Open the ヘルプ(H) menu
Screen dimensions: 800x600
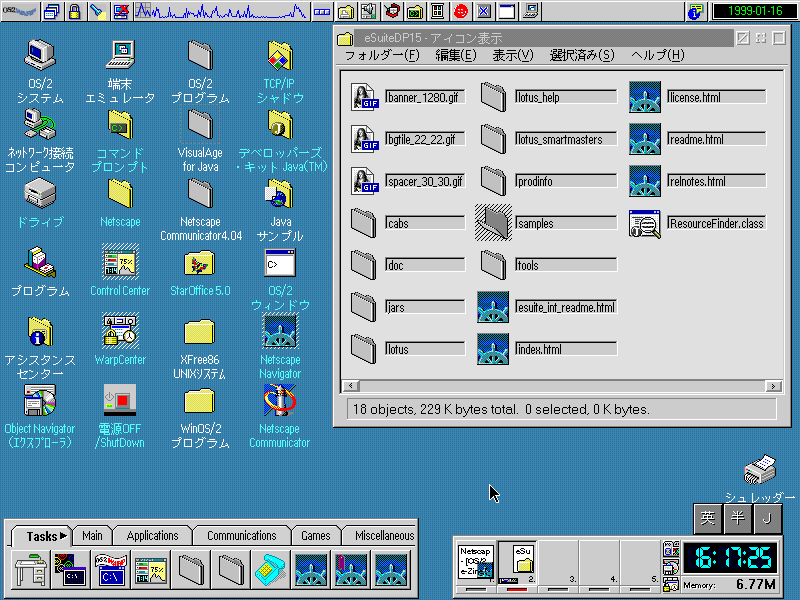[x=657, y=55]
